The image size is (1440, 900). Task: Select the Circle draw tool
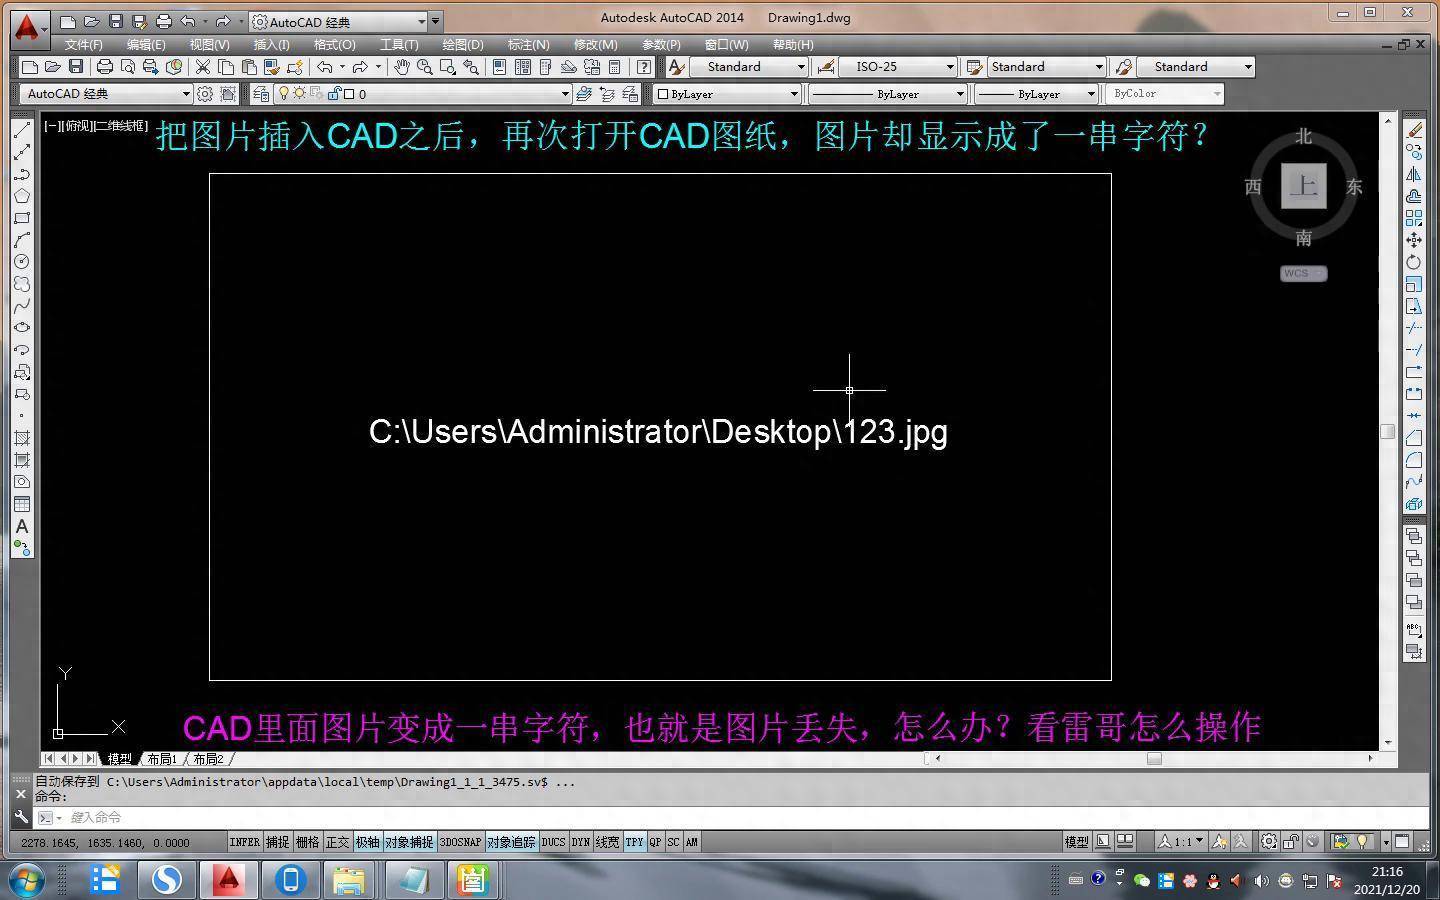point(21,262)
